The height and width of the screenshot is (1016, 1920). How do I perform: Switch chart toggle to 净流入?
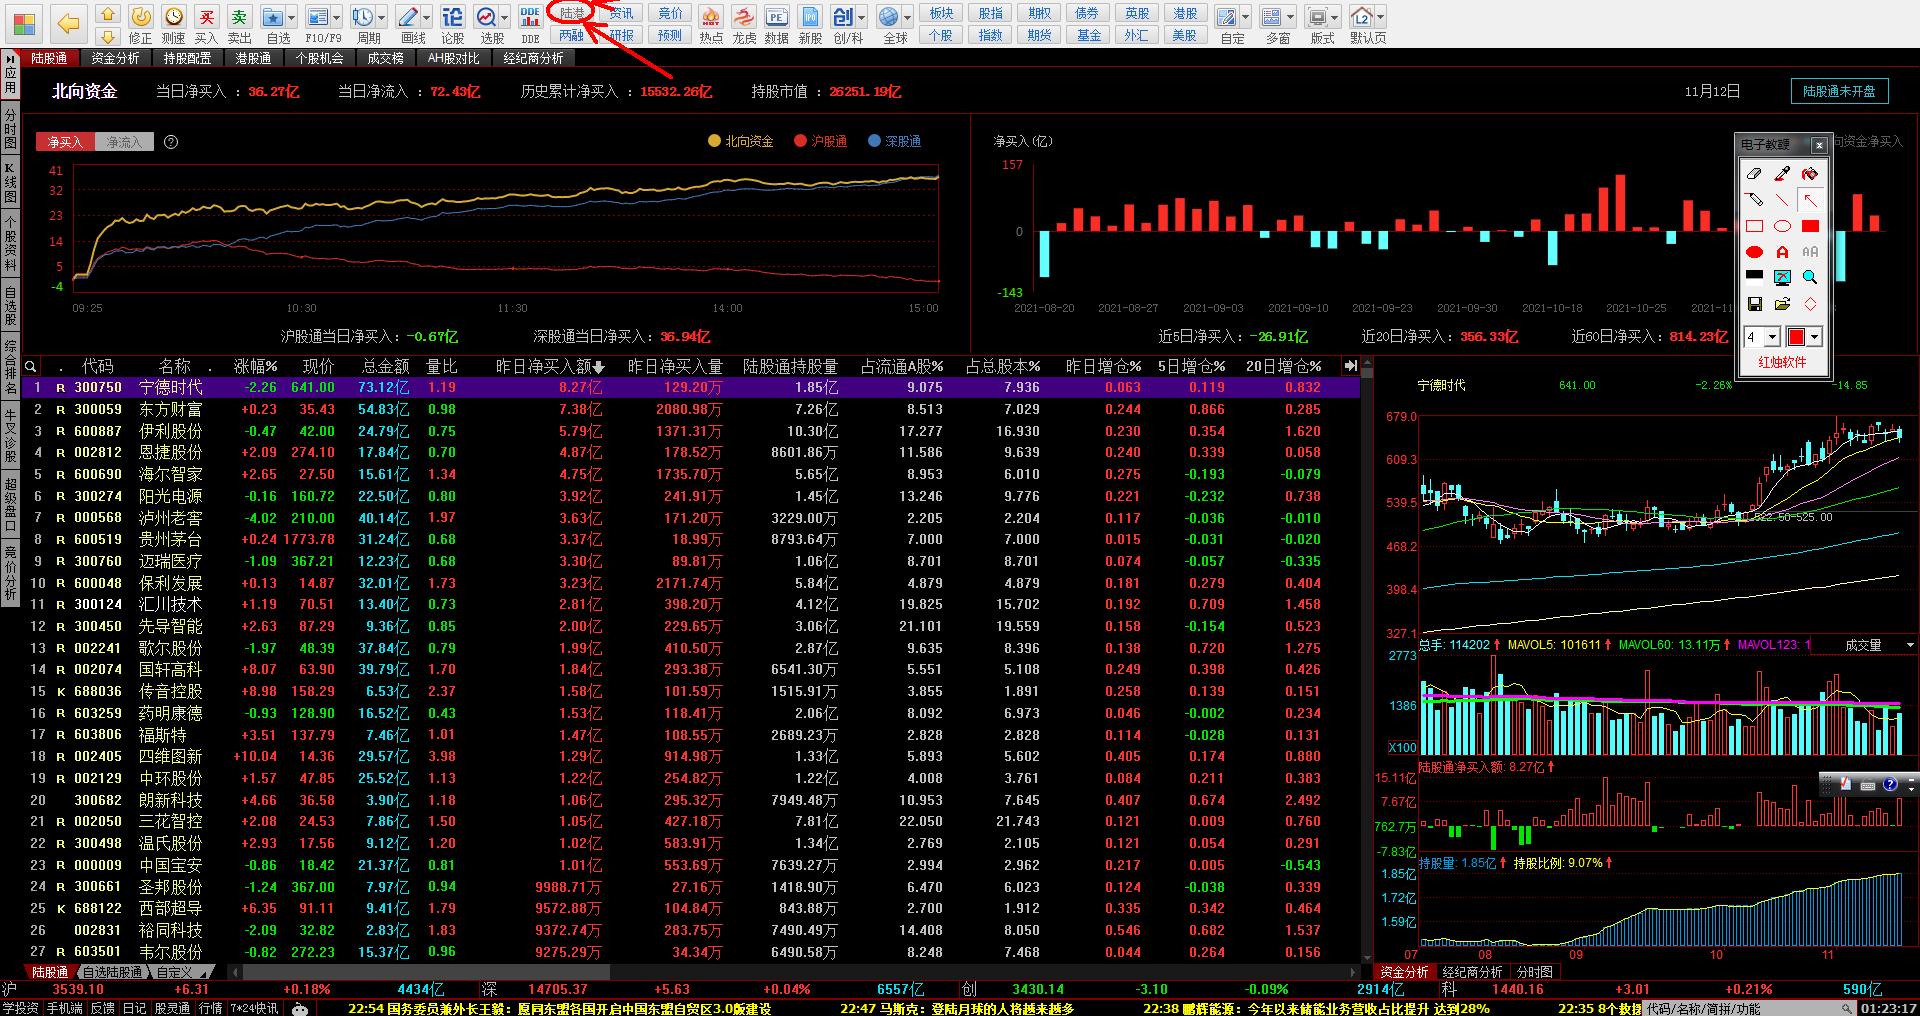coord(125,142)
